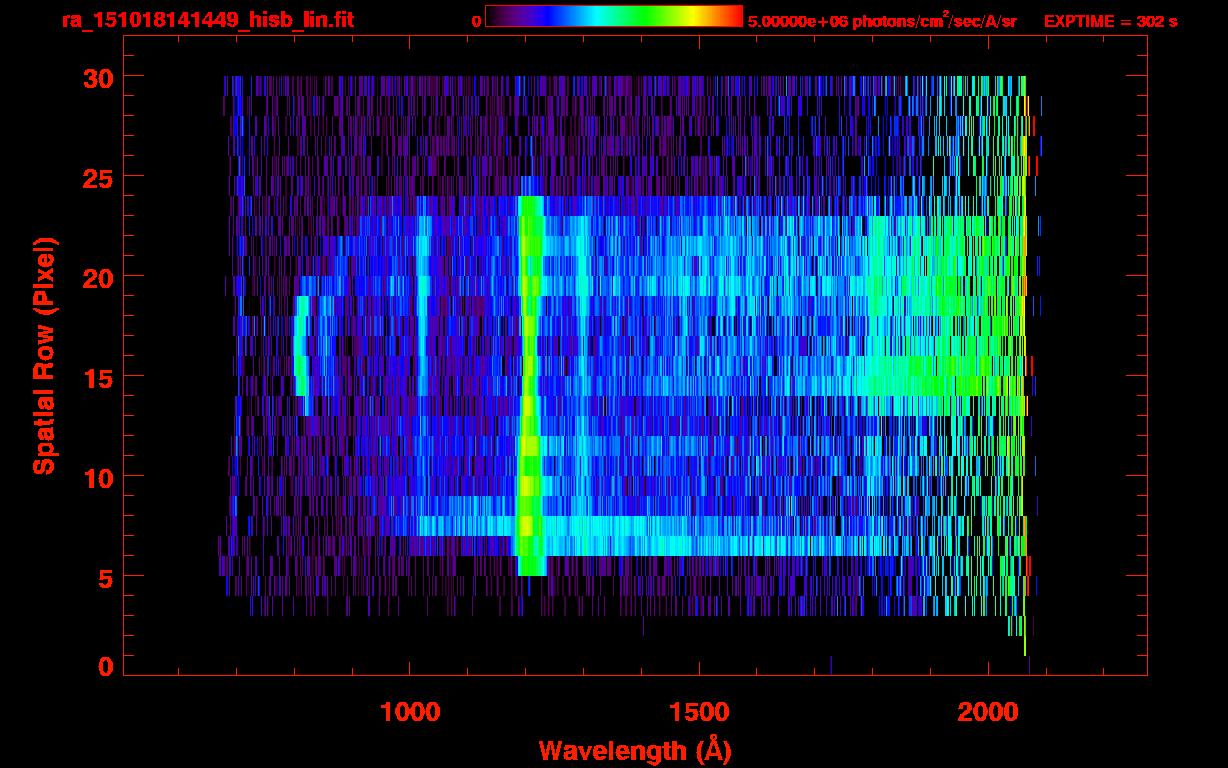Image resolution: width=1228 pixels, height=768 pixels.
Task: Click the curved cyan feature near 800 Å
Action: tap(301, 355)
